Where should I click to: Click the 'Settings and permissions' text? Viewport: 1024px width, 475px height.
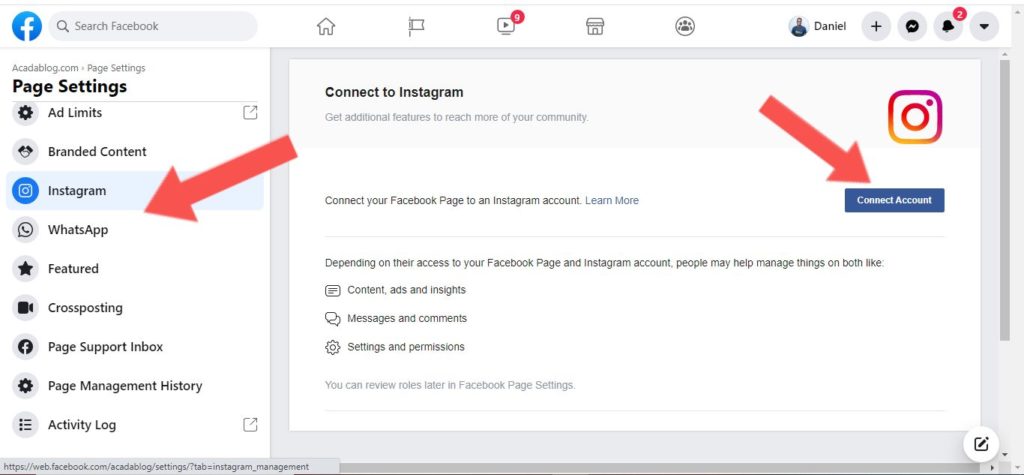(x=406, y=347)
